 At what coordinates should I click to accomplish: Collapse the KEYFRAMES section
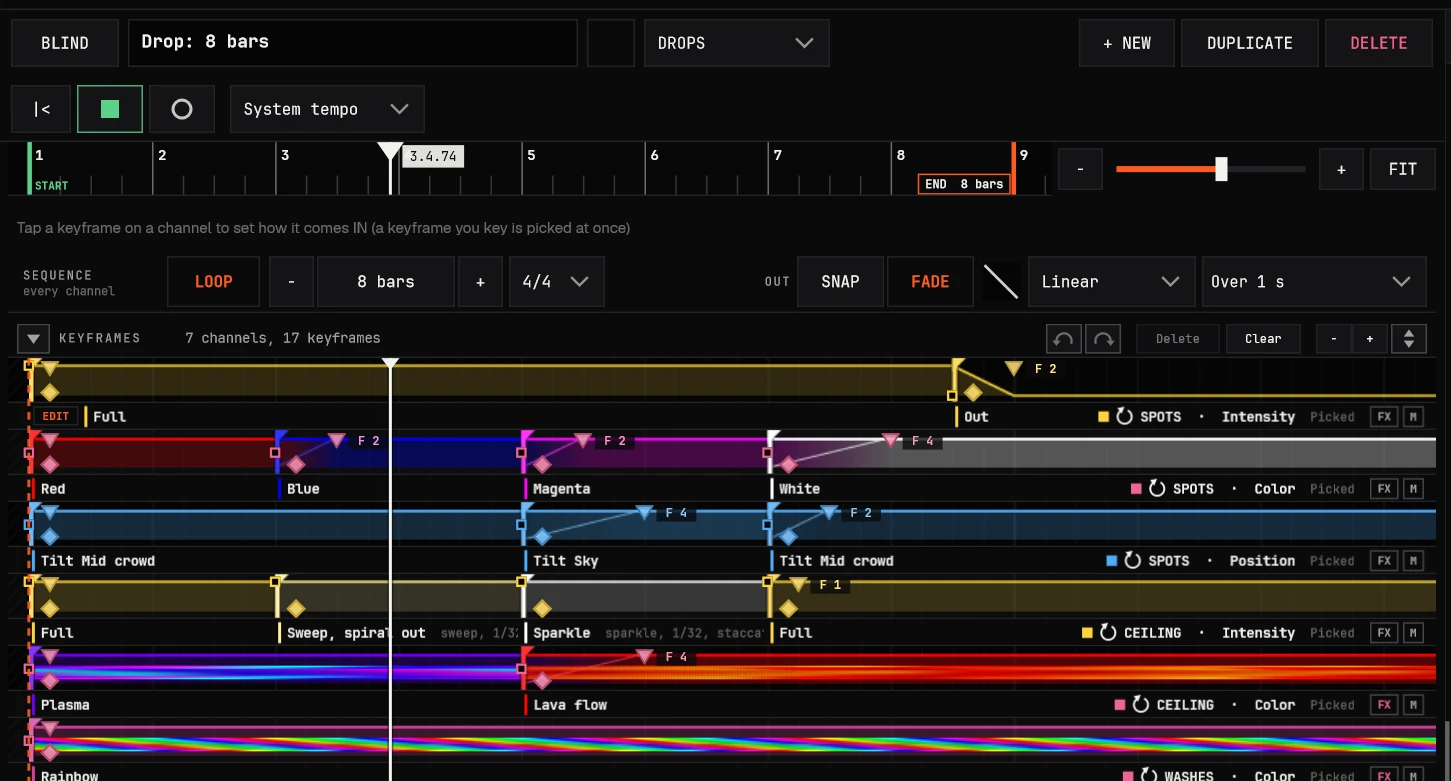pos(33,338)
